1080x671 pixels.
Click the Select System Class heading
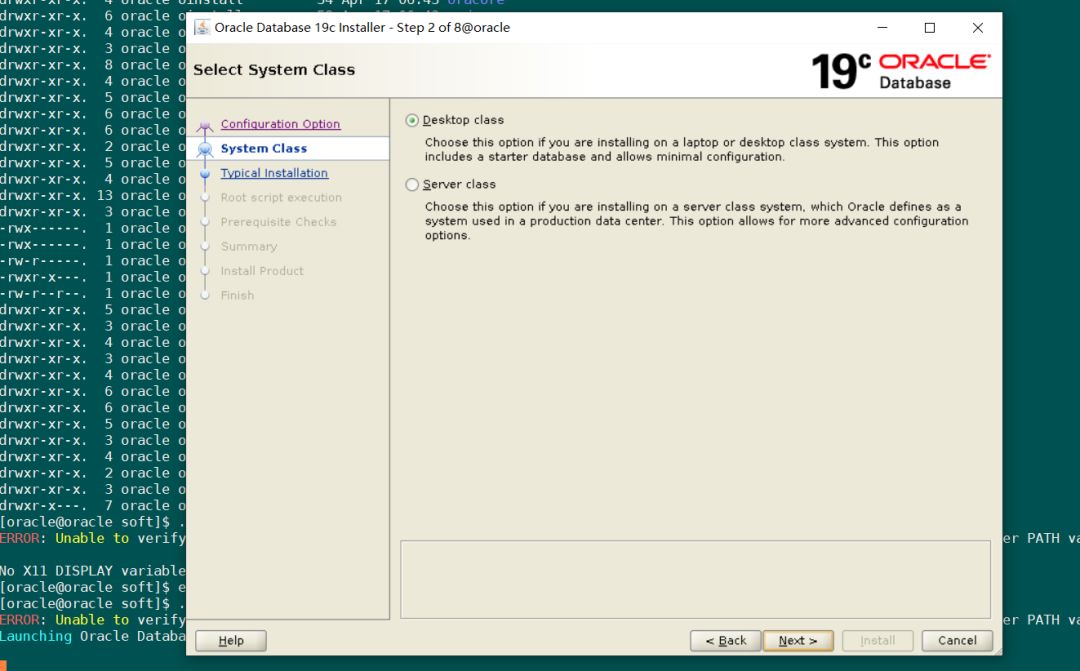274,70
